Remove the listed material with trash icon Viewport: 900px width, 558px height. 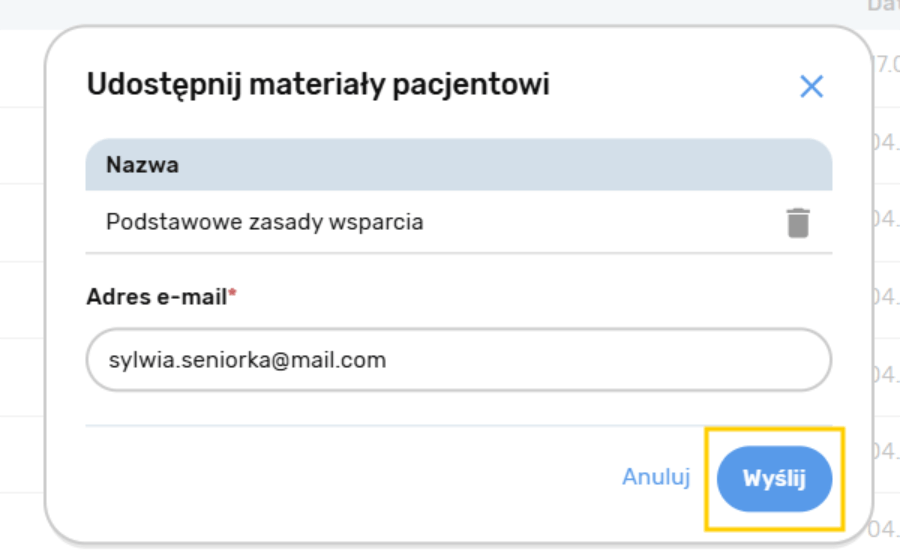797,222
